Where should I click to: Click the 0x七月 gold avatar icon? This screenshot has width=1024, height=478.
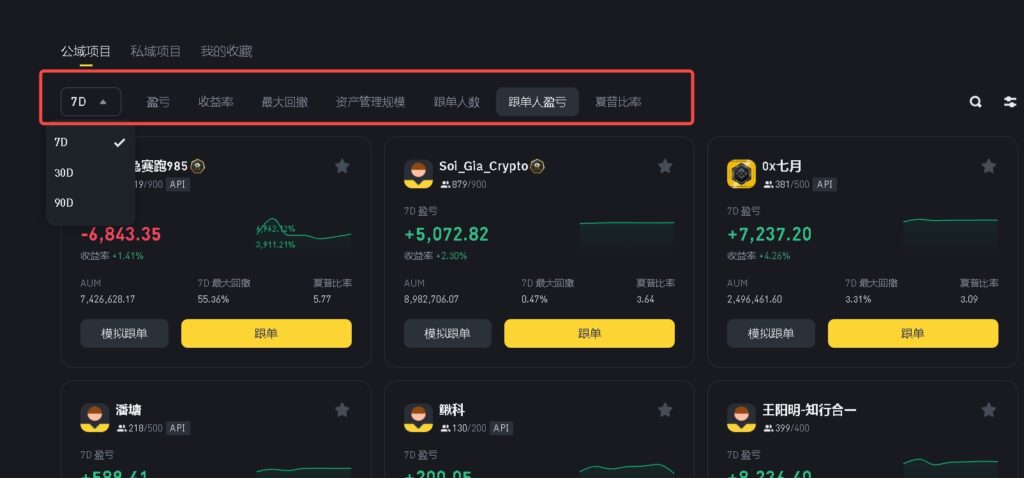741,174
